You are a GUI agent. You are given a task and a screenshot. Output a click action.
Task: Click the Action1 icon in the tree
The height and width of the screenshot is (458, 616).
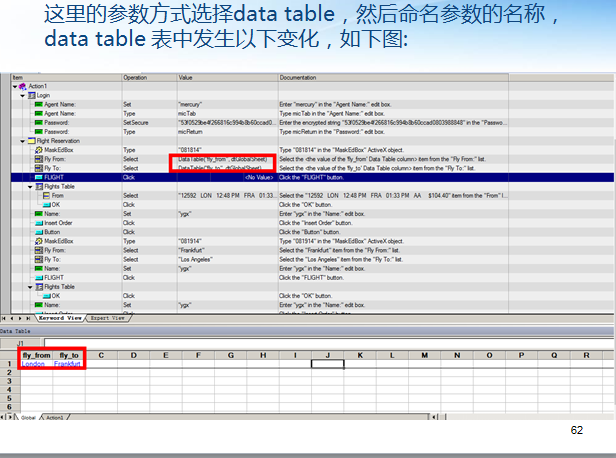[x=23, y=86]
